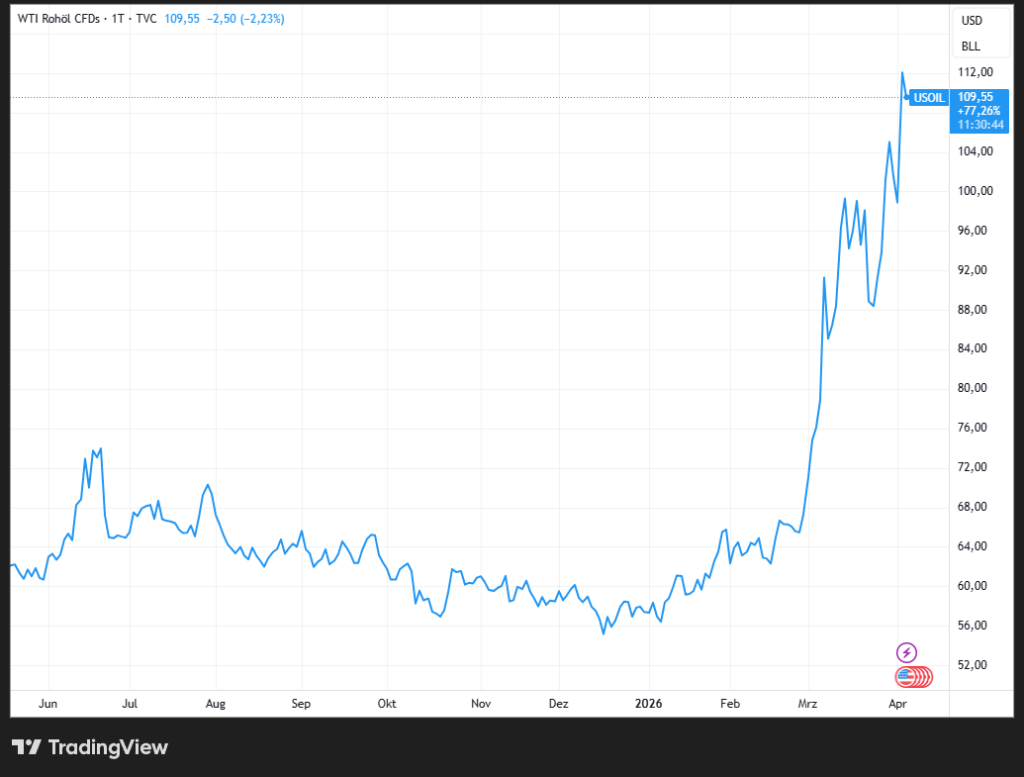Click the 52,00 level on price axis
The image size is (1024, 777).
point(975,665)
